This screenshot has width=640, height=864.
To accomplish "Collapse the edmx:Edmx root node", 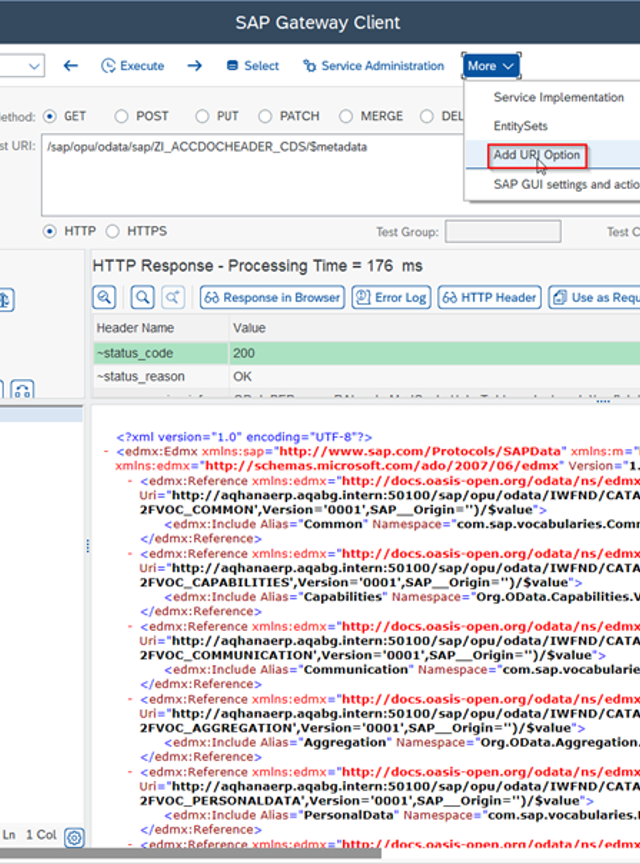I will [106, 452].
